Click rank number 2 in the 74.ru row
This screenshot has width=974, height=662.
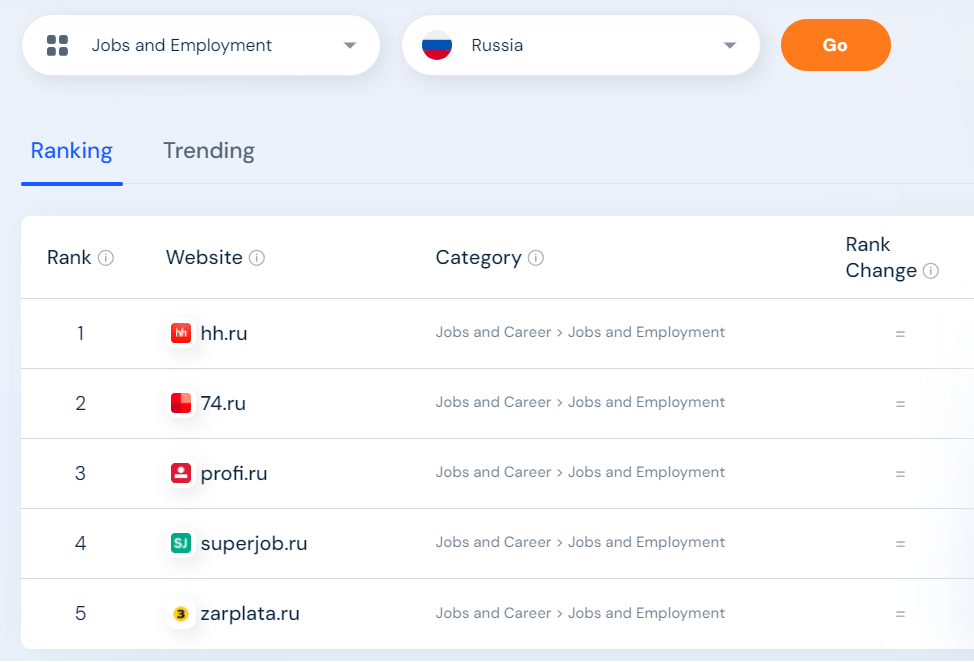[80, 404]
